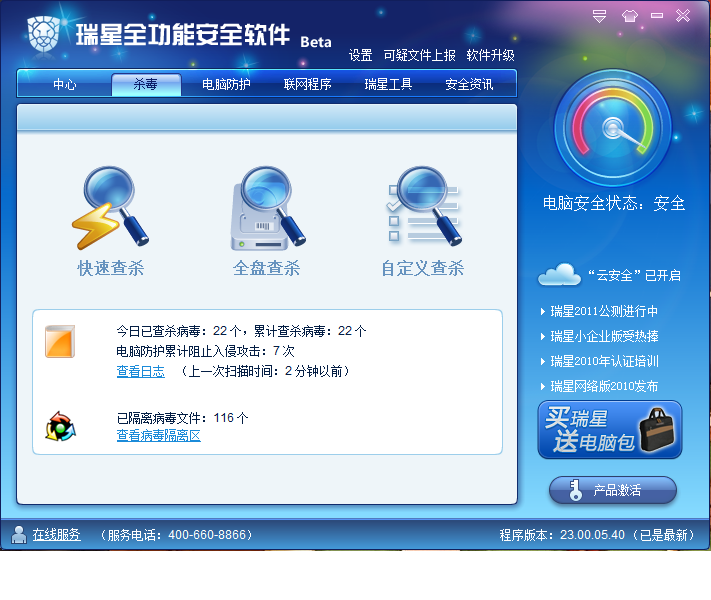Open the 瑞星工具 tab
This screenshot has width=711, height=600.
(388, 84)
